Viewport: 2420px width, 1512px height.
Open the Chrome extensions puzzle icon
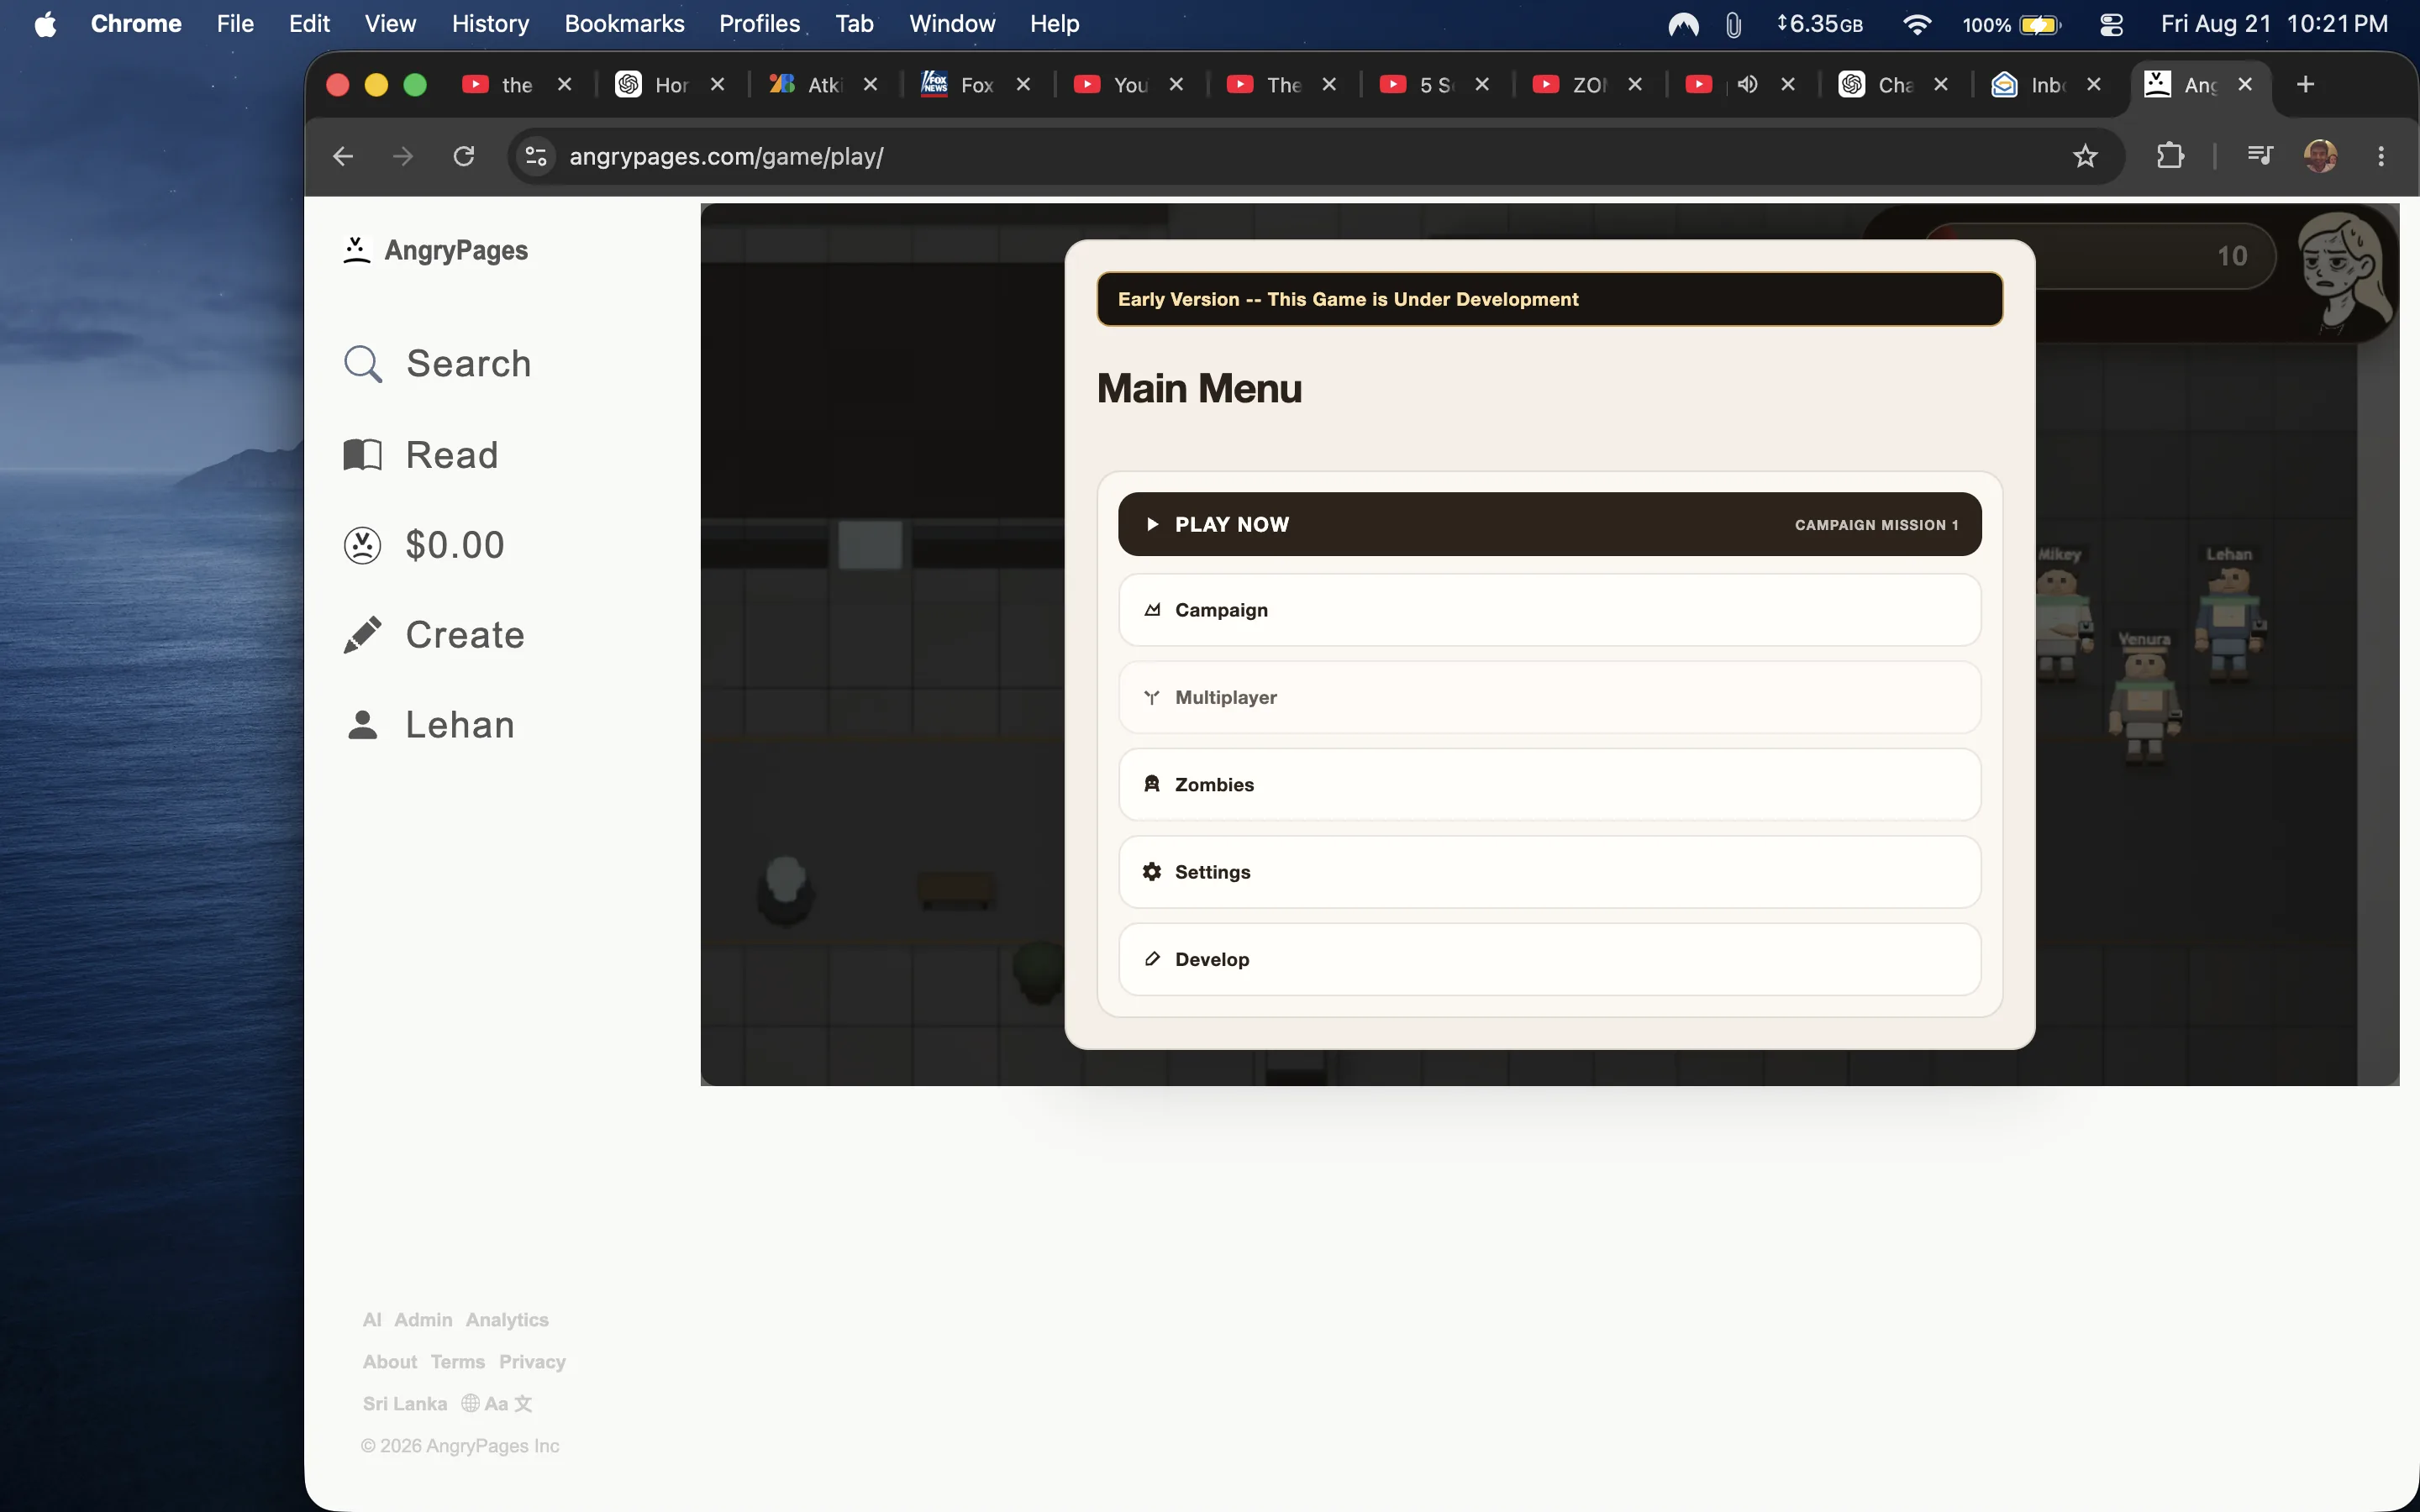pyautogui.click(x=2170, y=156)
